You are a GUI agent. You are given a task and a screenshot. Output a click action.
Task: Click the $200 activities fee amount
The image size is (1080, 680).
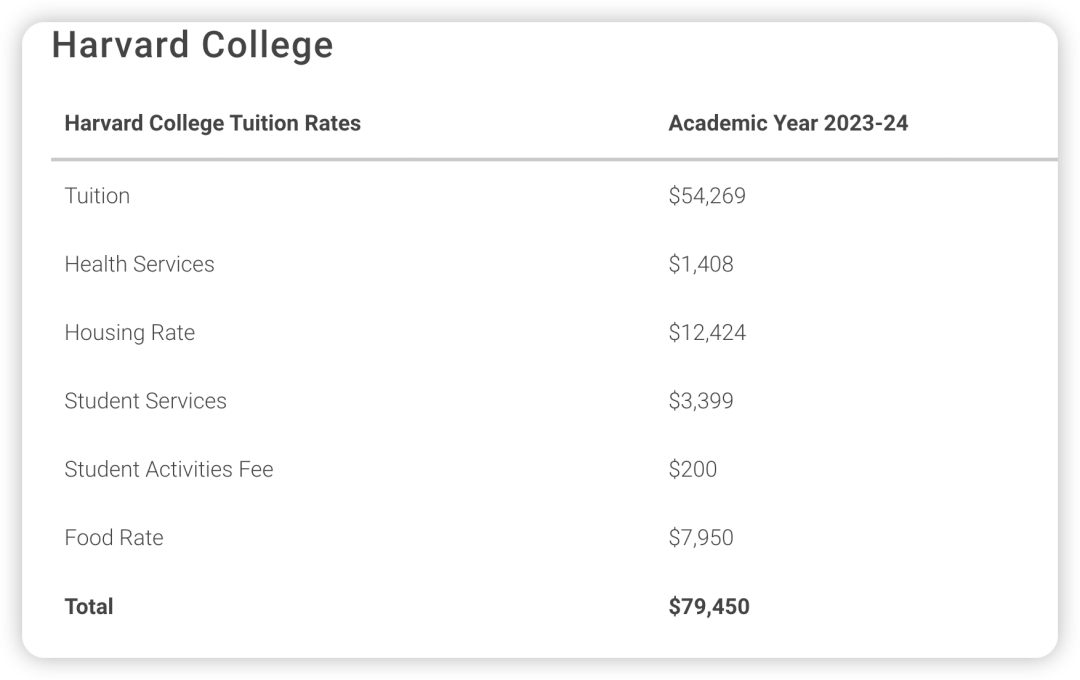click(693, 469)
